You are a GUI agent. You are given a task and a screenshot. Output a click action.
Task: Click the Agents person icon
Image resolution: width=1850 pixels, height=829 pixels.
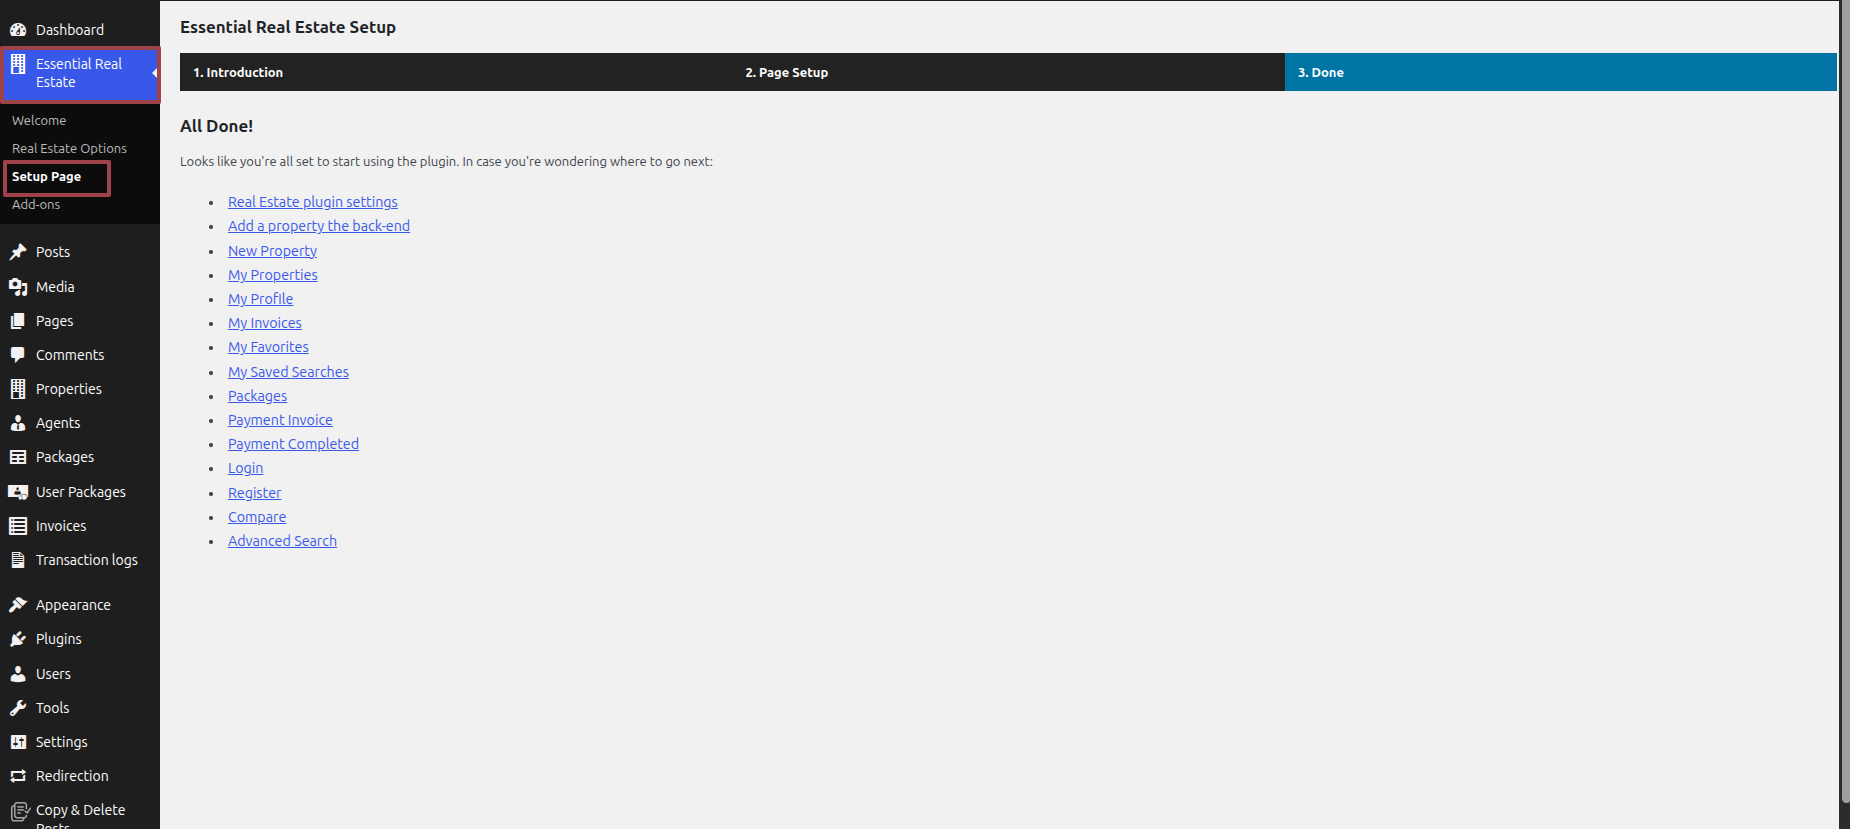pos(18,423)
